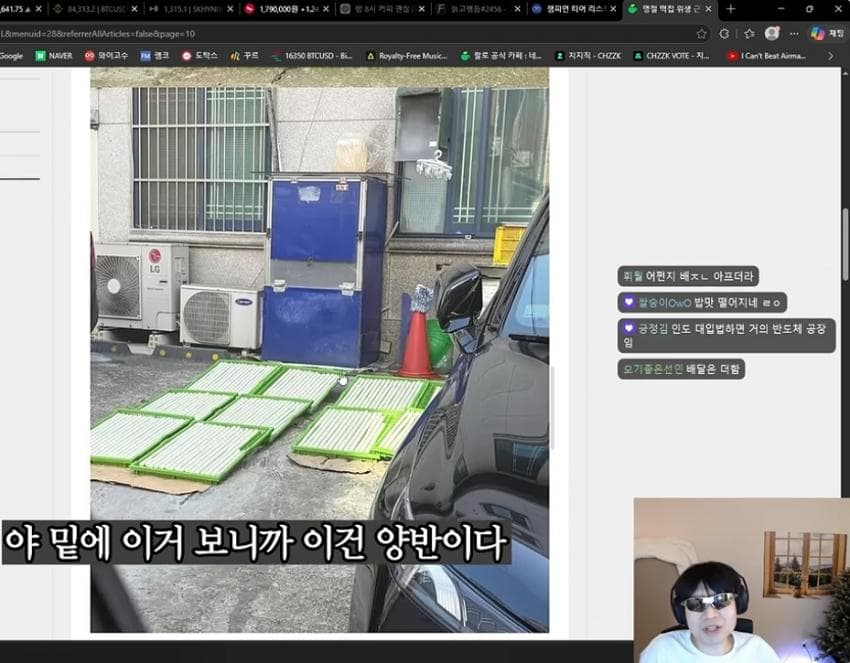This screenshot has height=663, width=850.
Task: Open the favorites list icon
Action: [749, 34]
